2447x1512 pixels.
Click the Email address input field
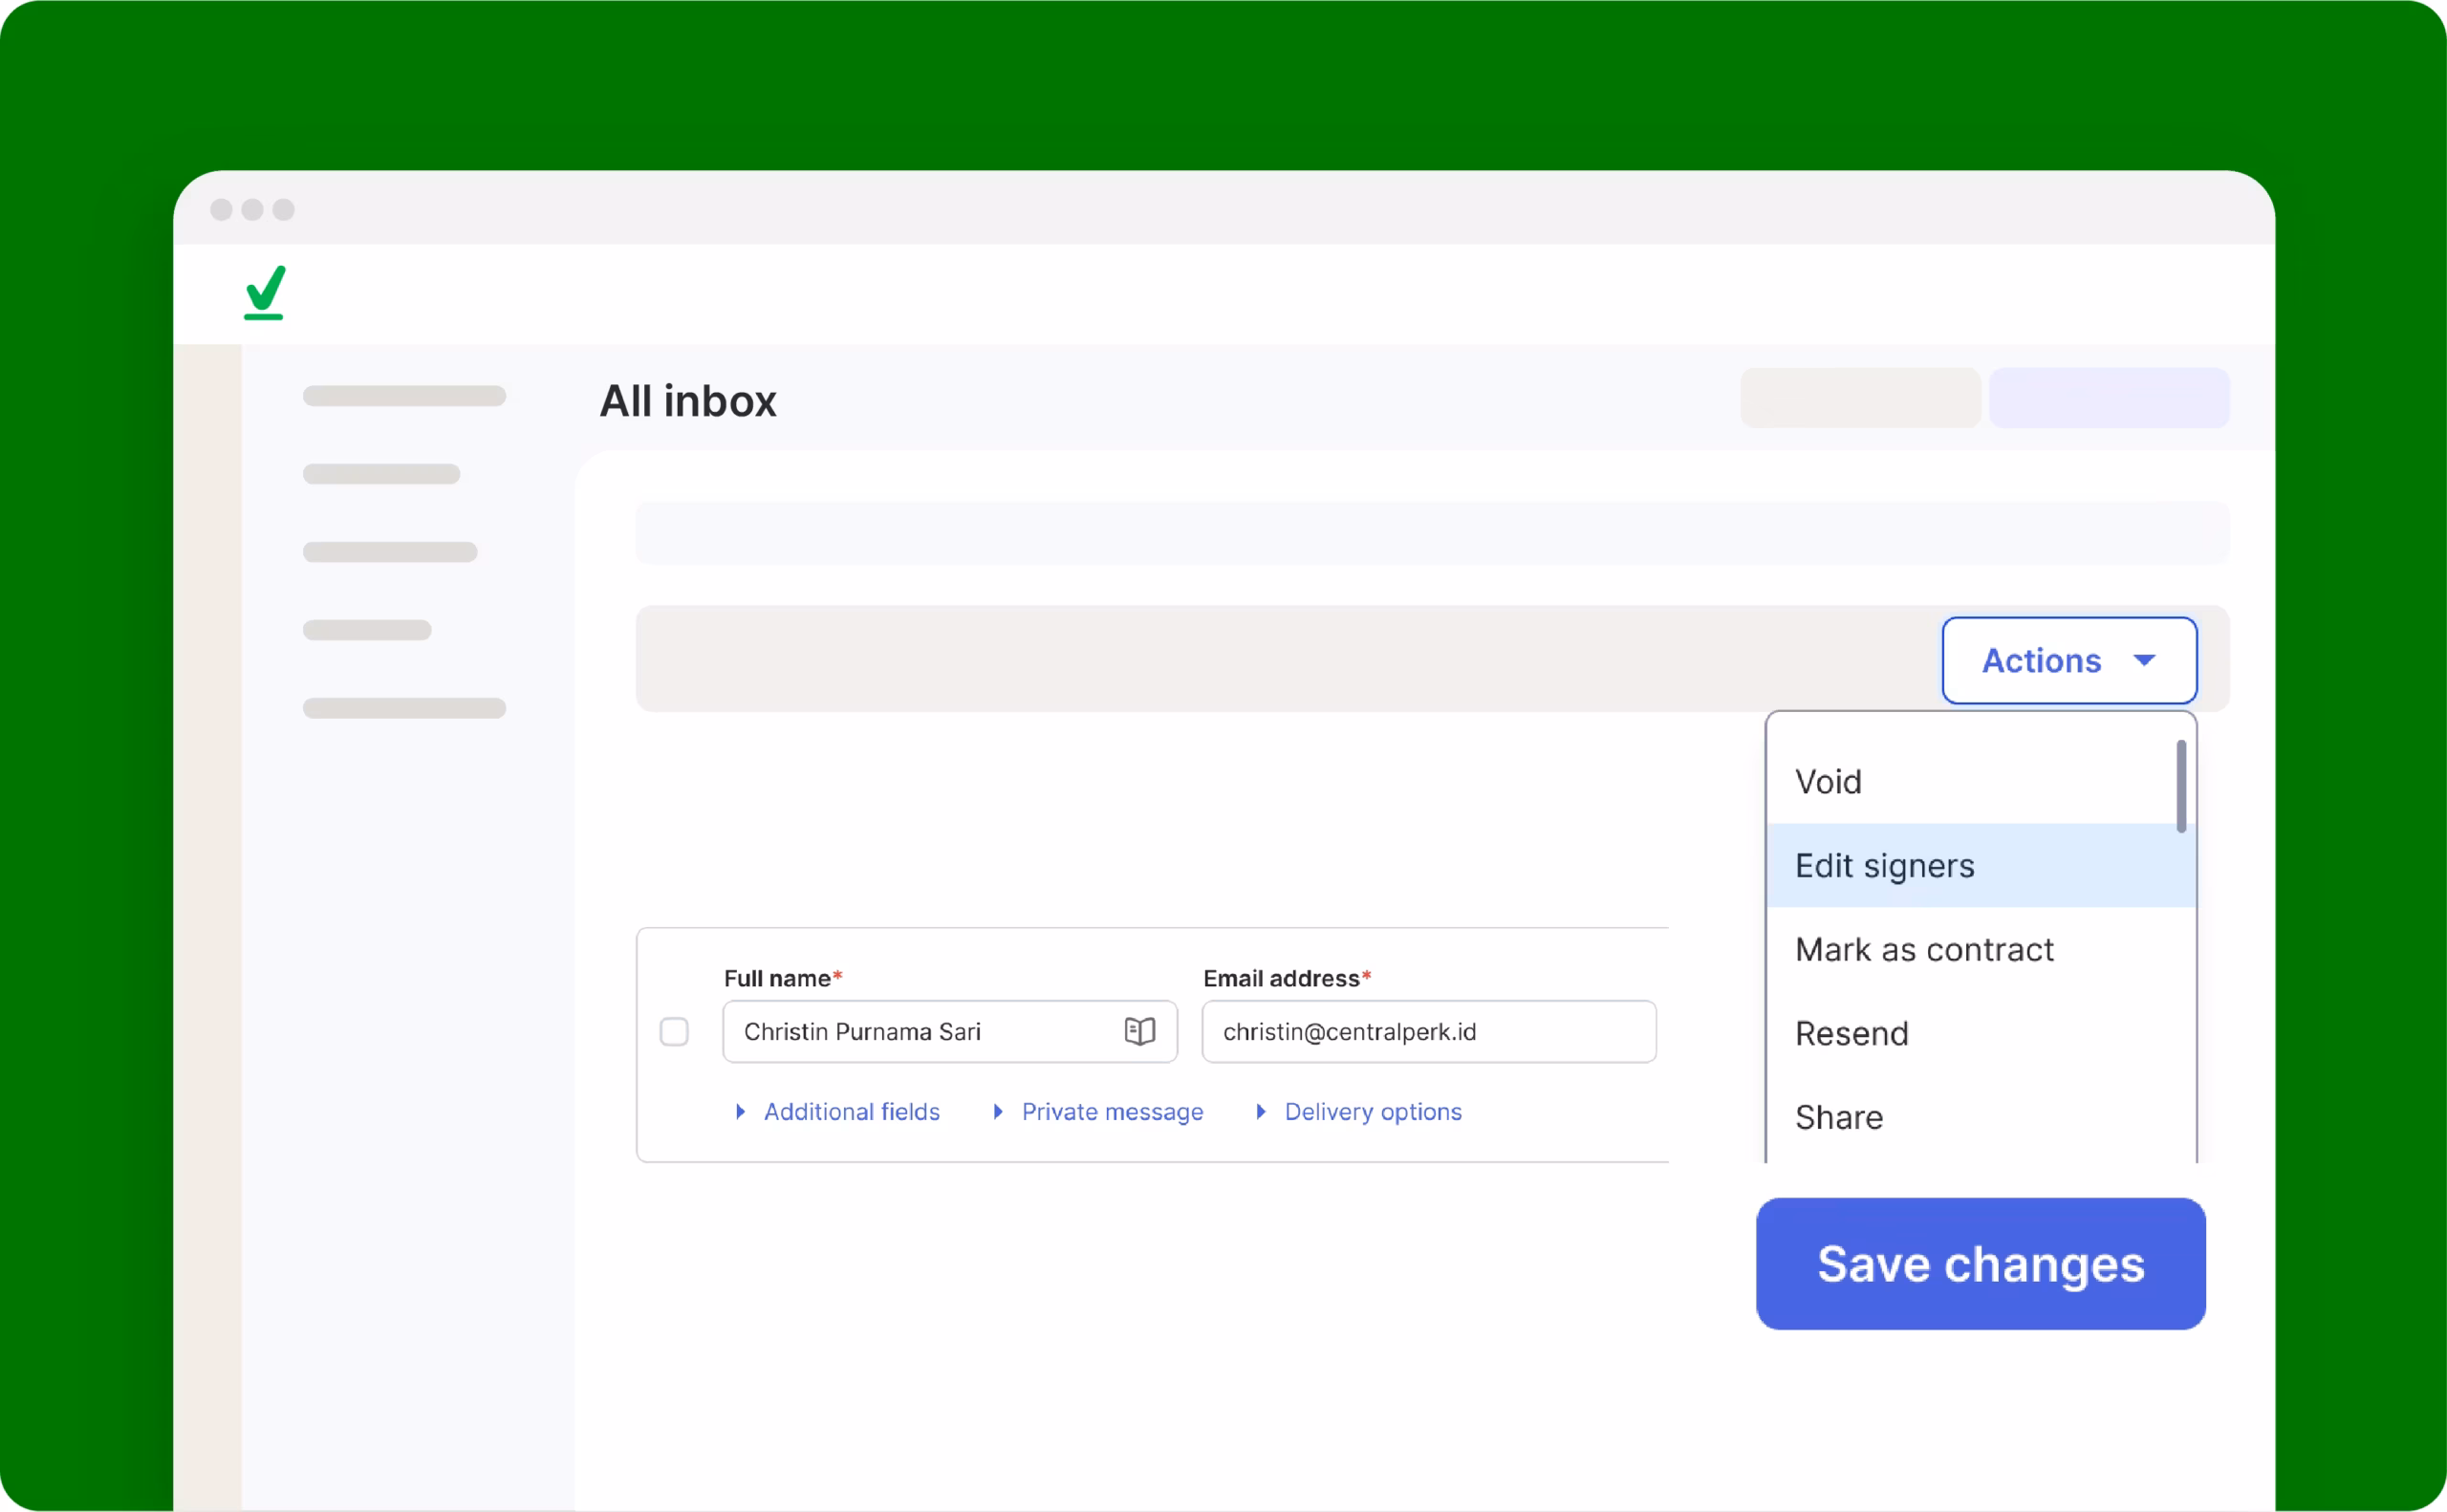[x=1427, y=1031]
